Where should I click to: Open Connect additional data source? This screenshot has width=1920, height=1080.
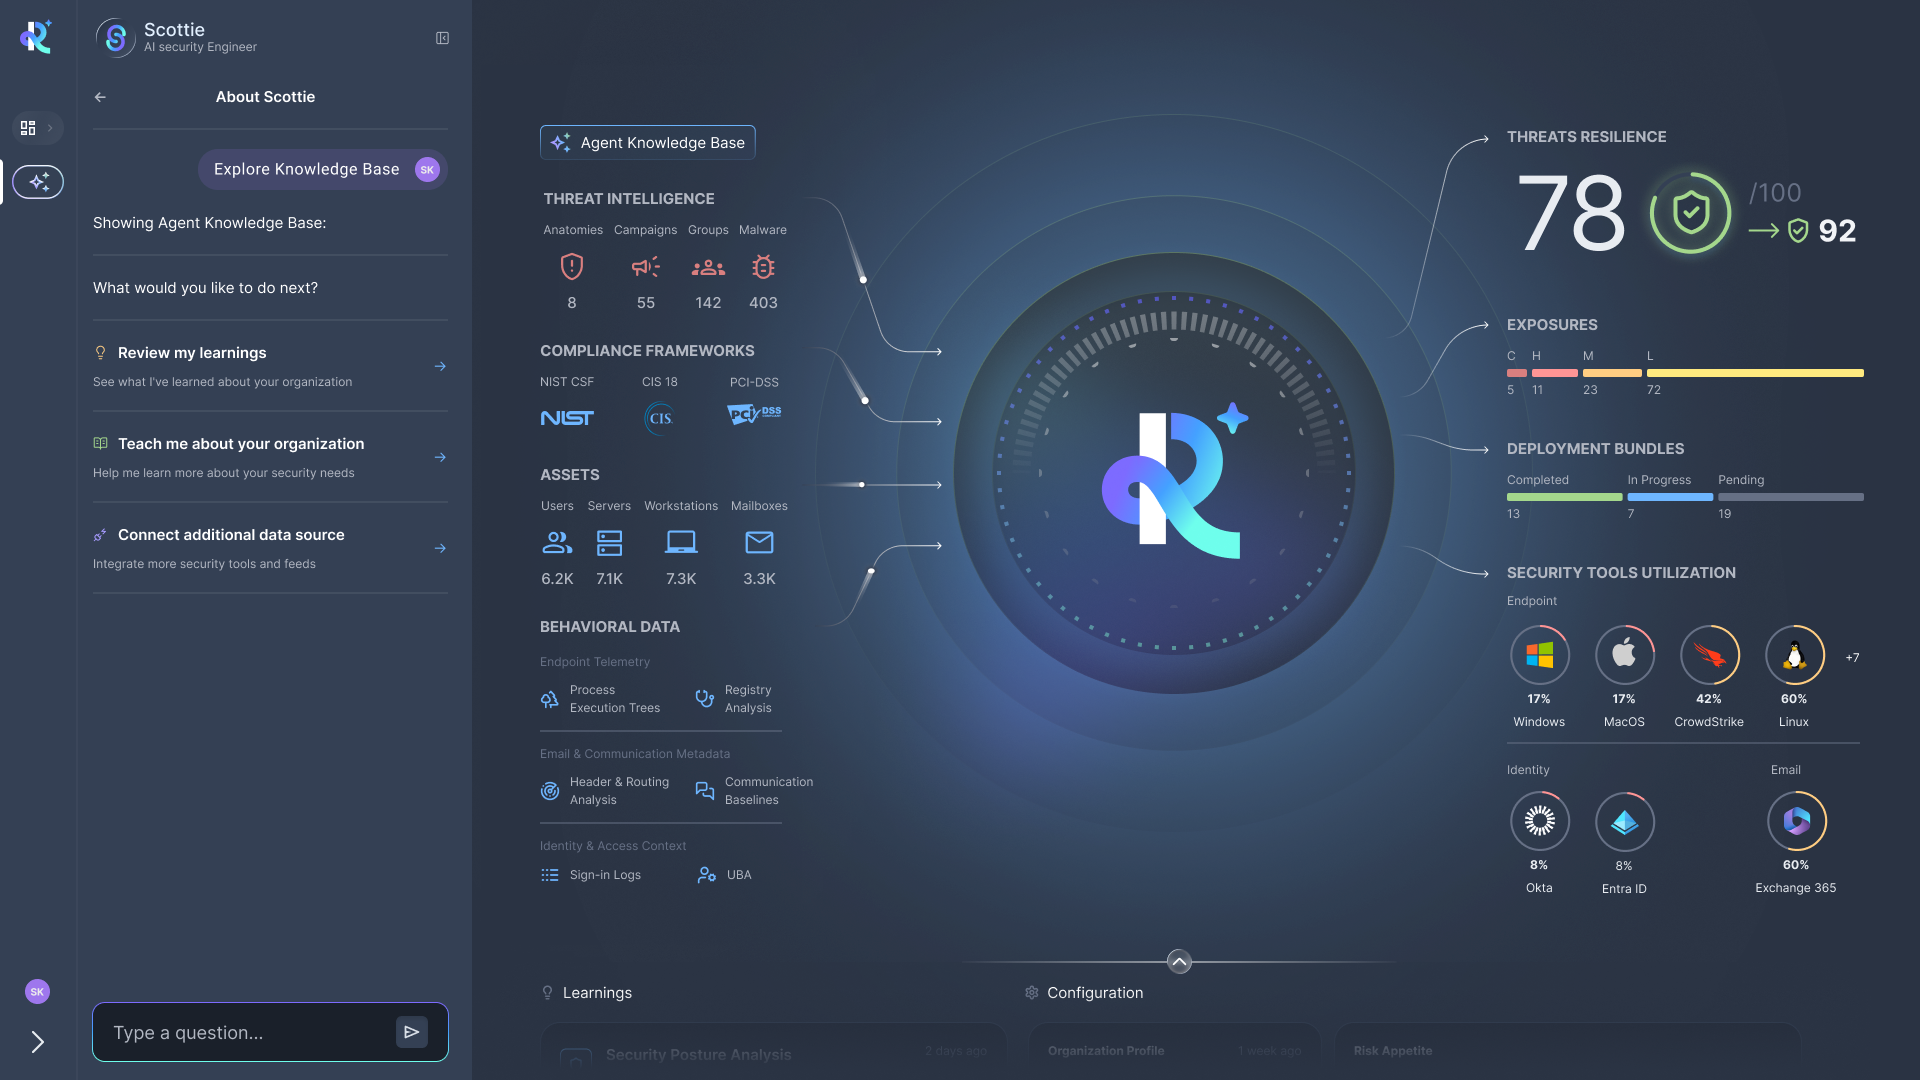coord(270,548)
